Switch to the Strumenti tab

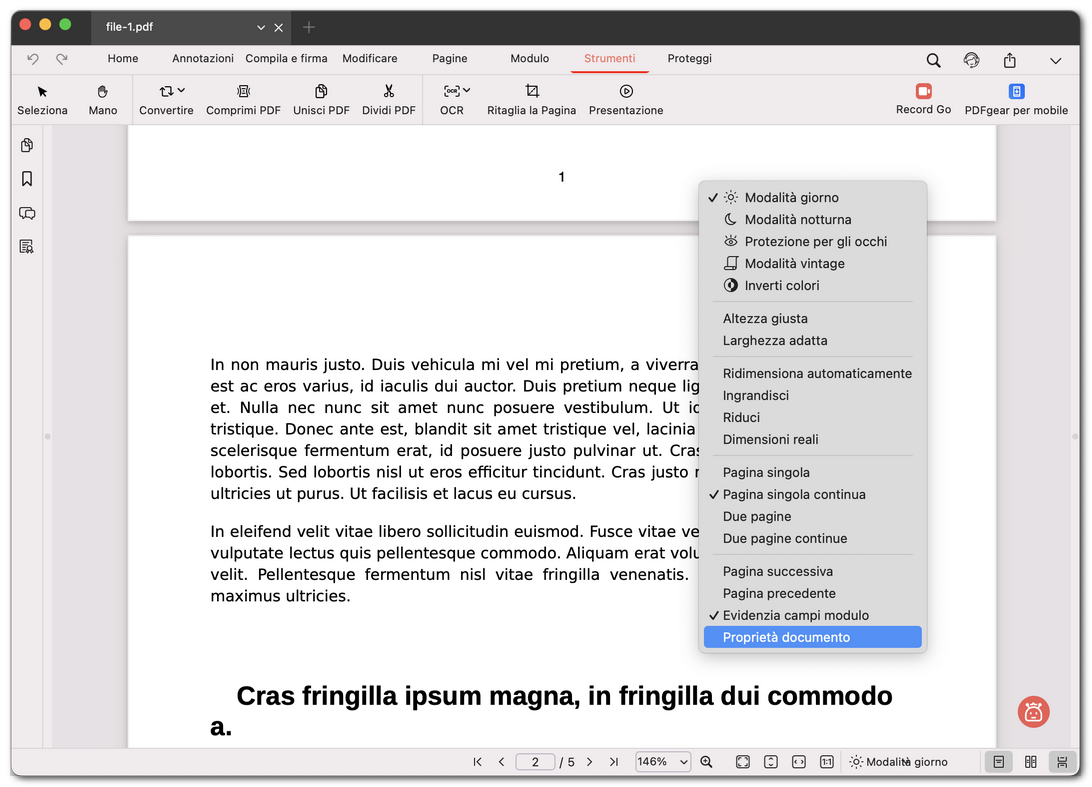point(610,59)
